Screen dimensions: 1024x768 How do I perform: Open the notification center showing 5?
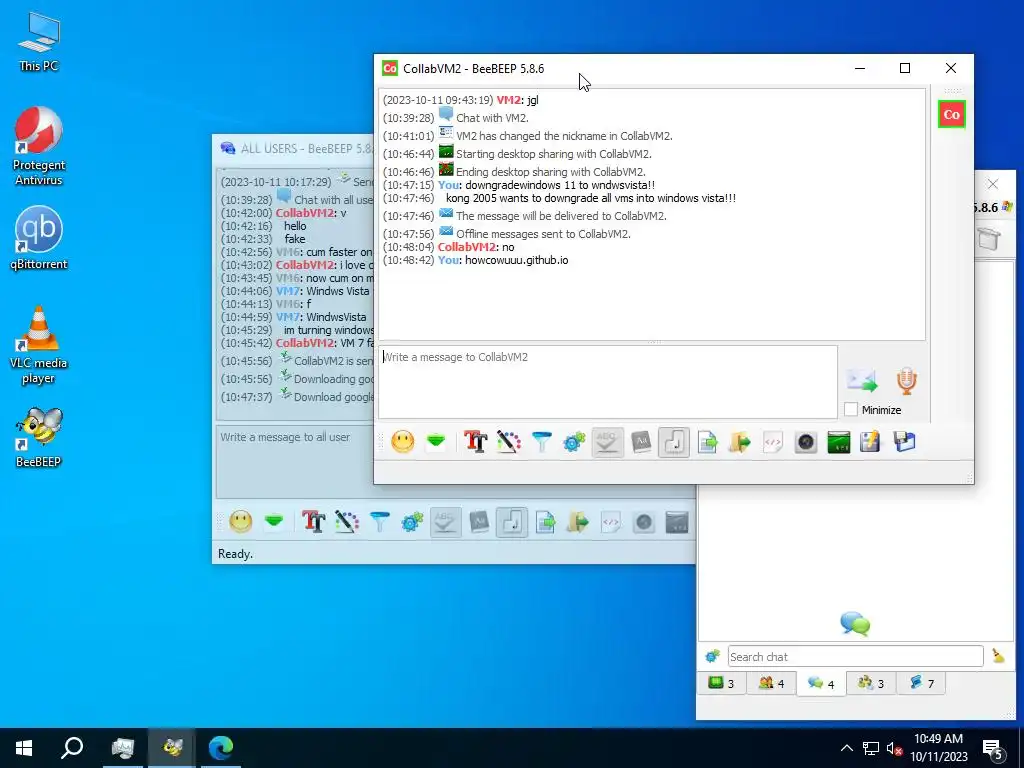[x=994, y=748]
